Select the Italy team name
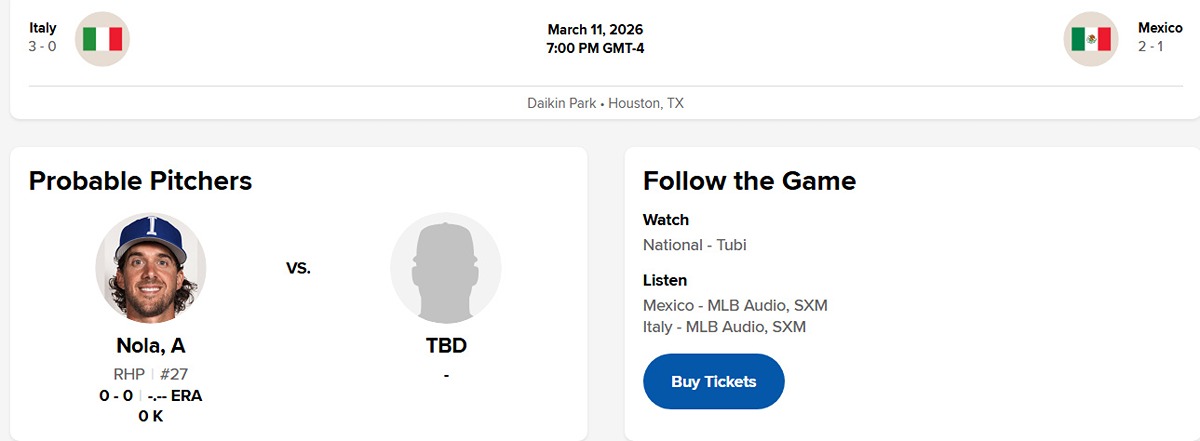 click(x=43, y=28)
